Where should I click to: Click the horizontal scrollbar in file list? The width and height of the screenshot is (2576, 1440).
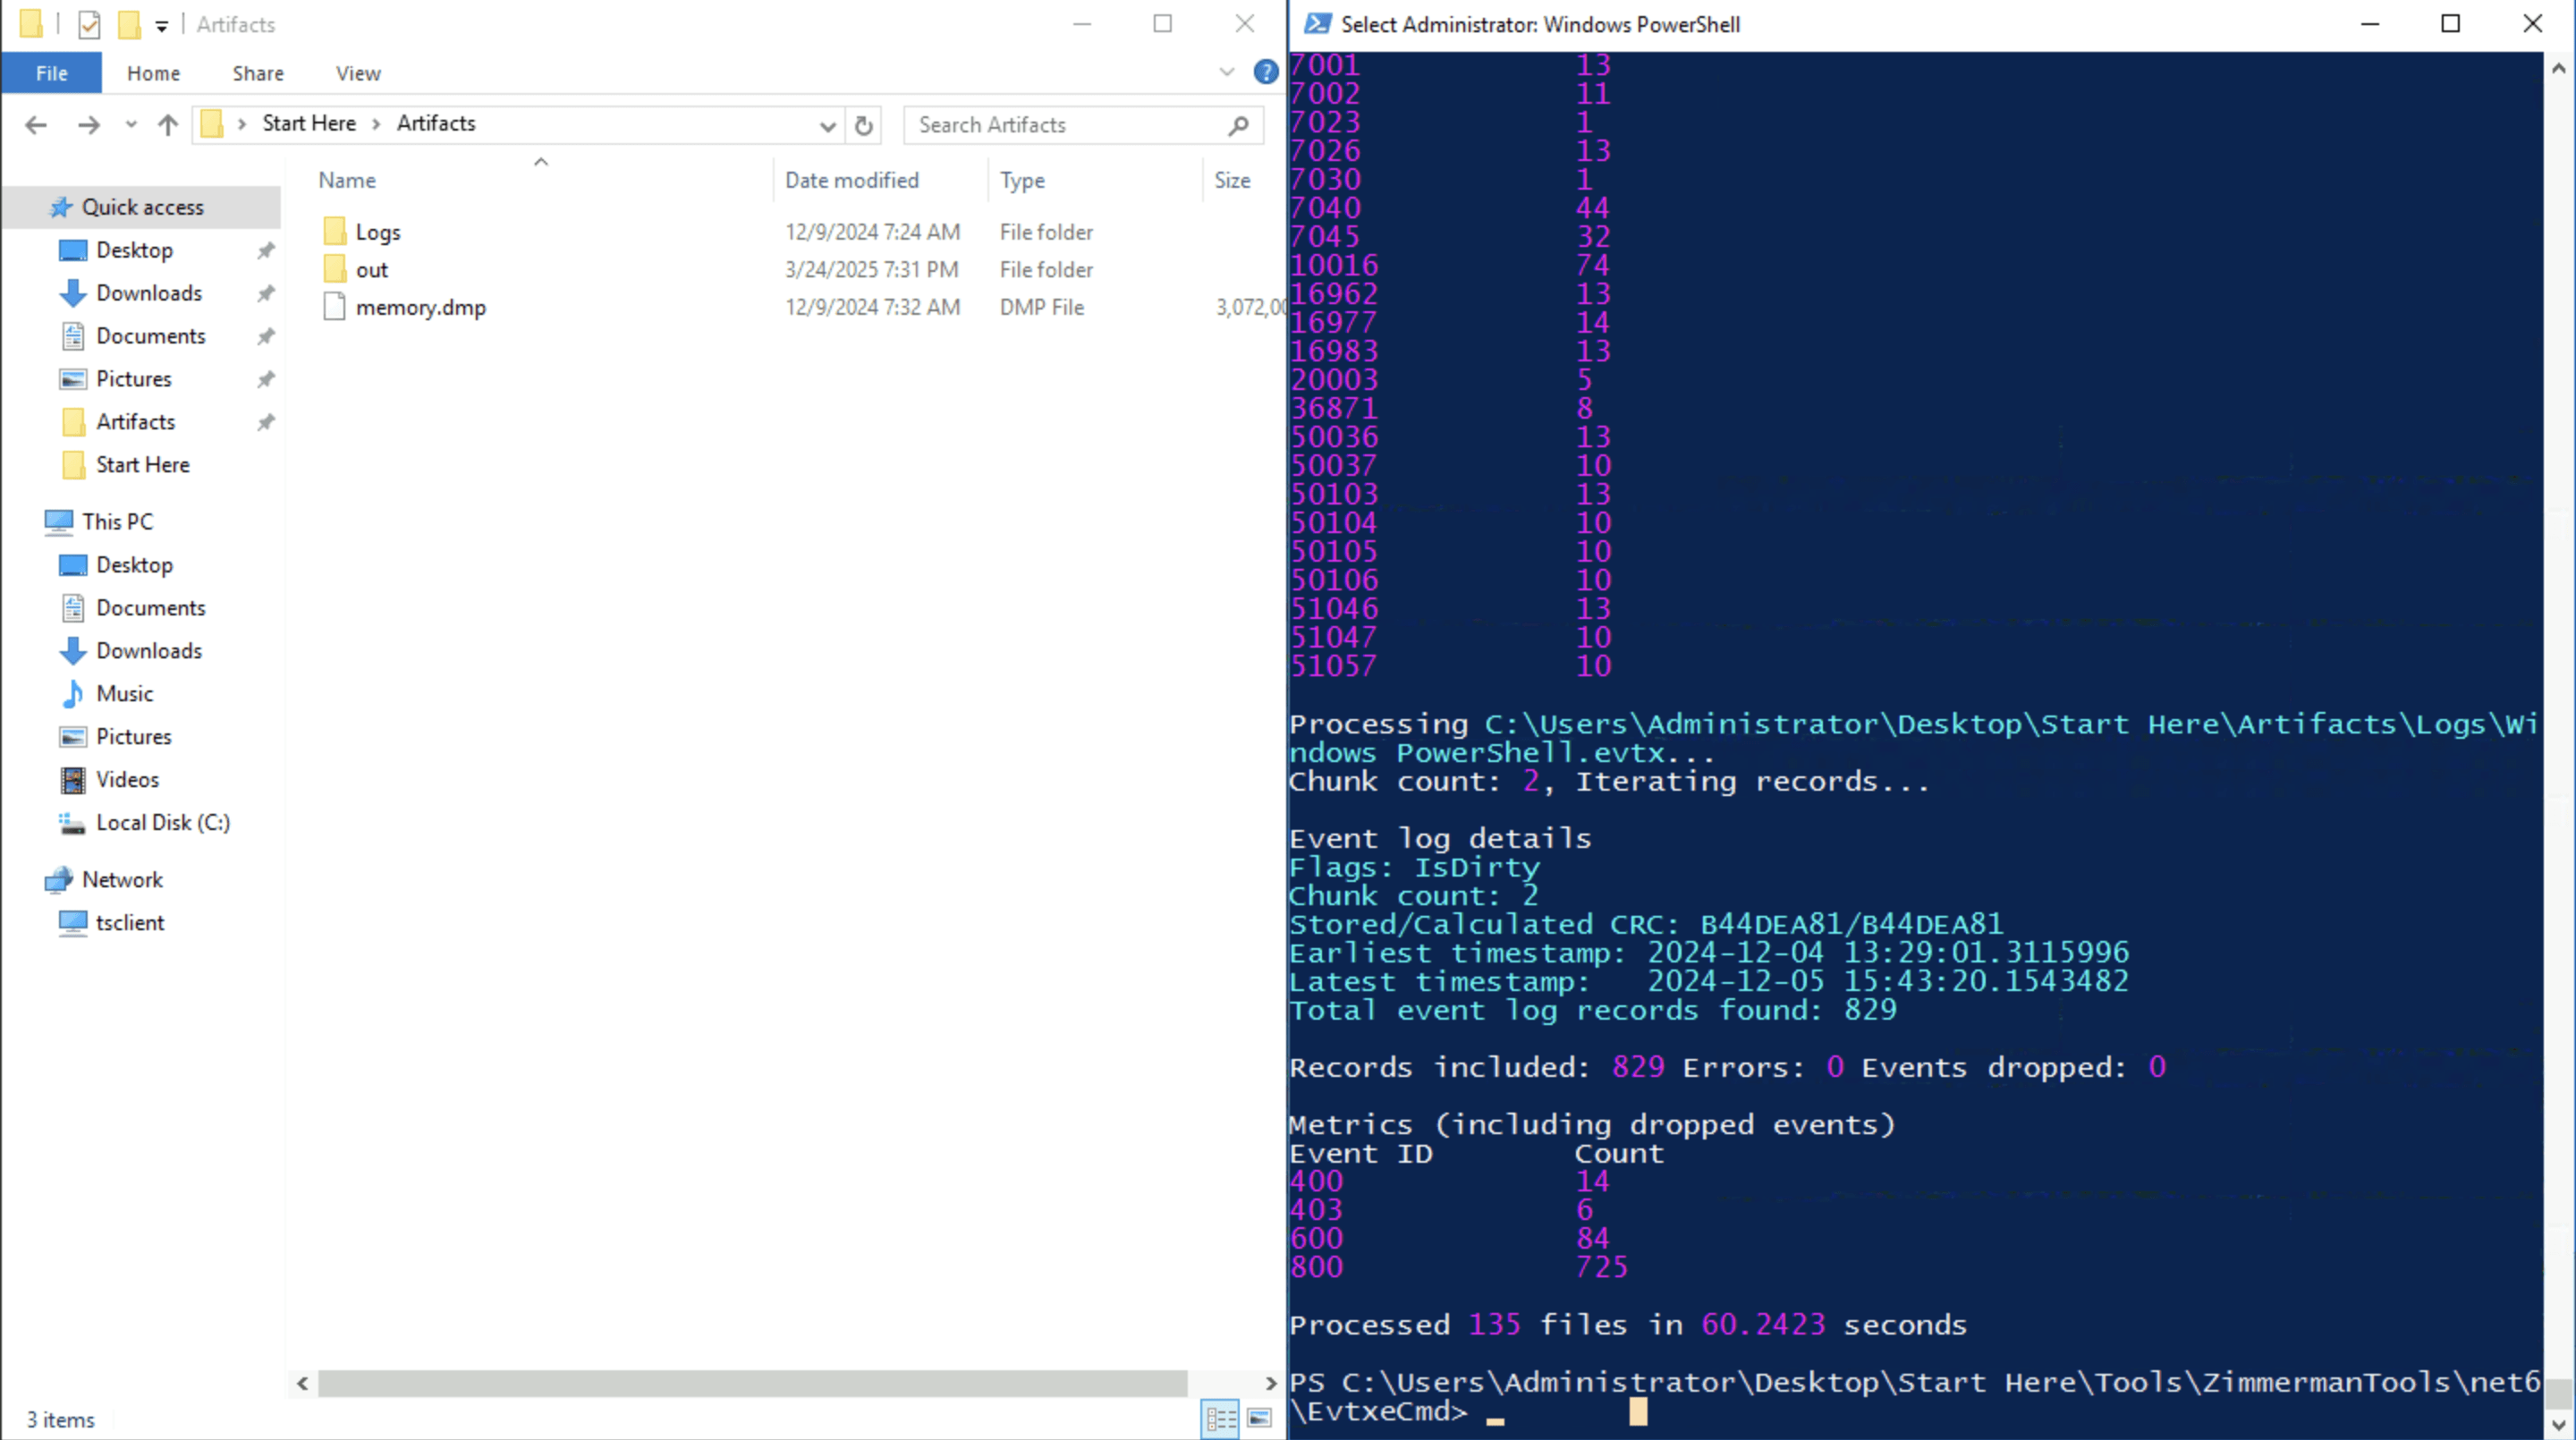point(752,1383)
